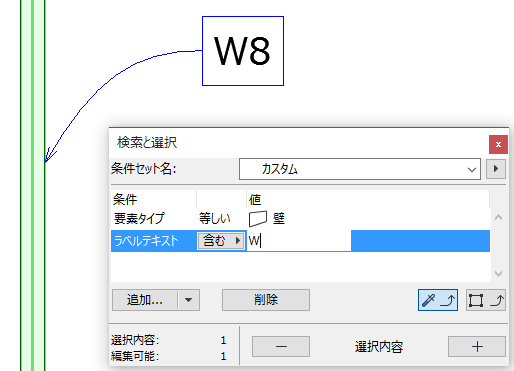Expand the 追加 dropdown arrow
The height and width of the screenshot is (371, 514).
(x=189, y=300)
